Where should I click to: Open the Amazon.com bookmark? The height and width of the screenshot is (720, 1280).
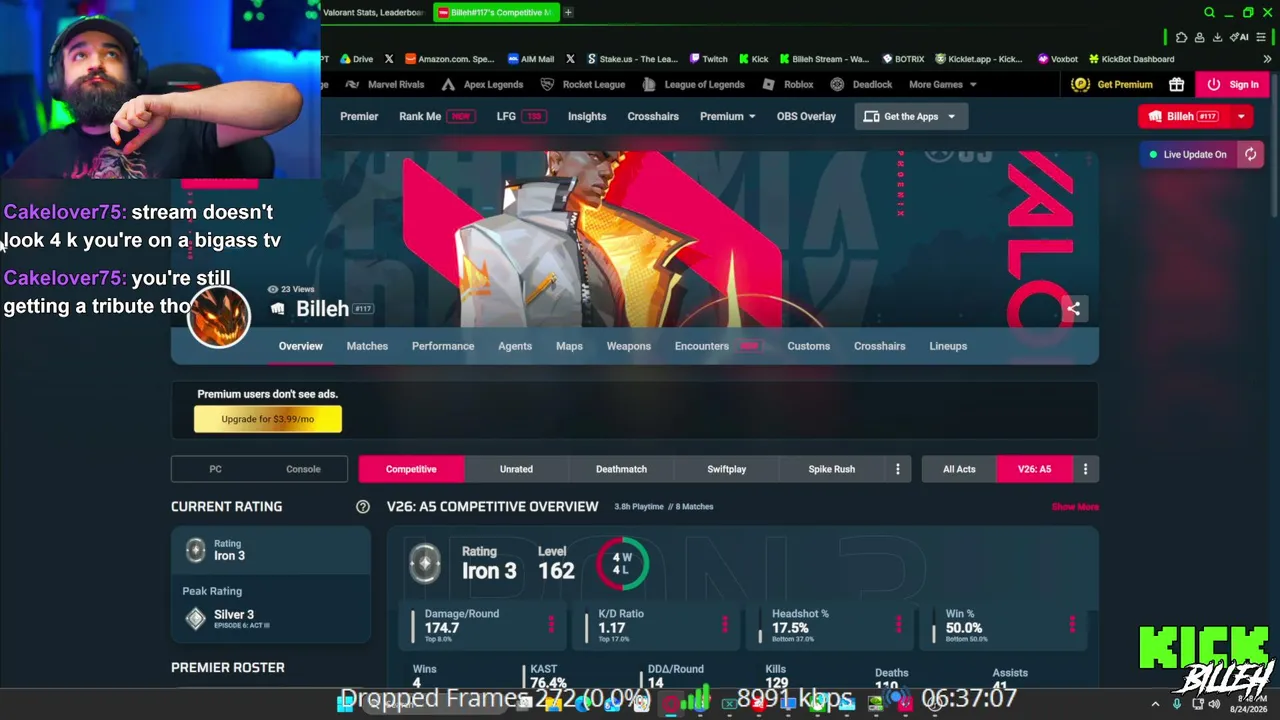449,59
